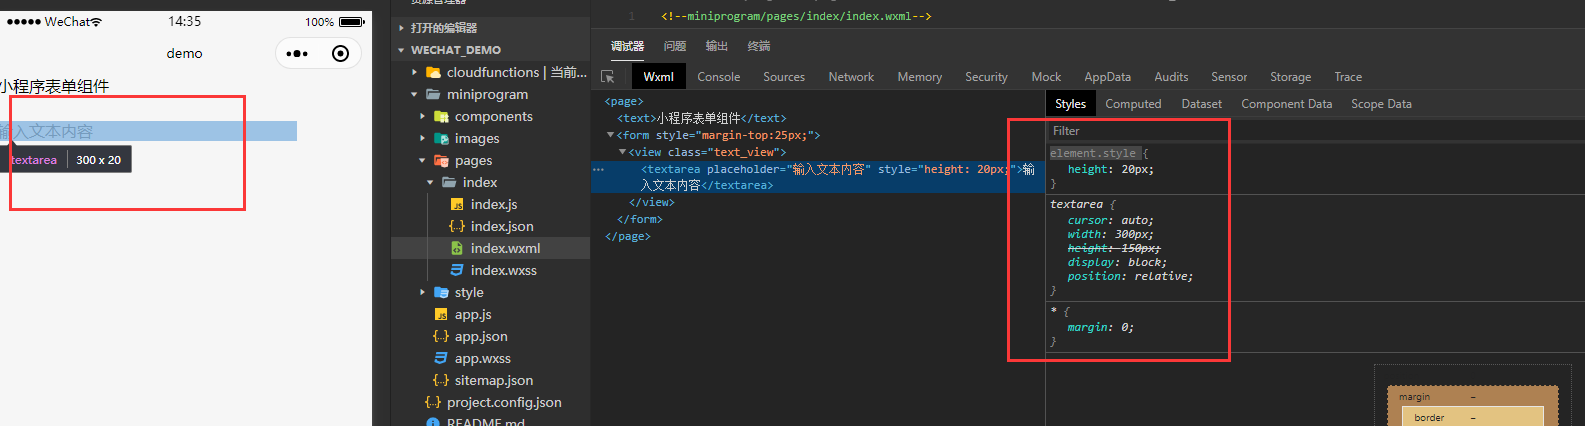Switch to the Scope Data sub-tab
The height and width of the screenshot is (426, 1585).
(1381, 104)
